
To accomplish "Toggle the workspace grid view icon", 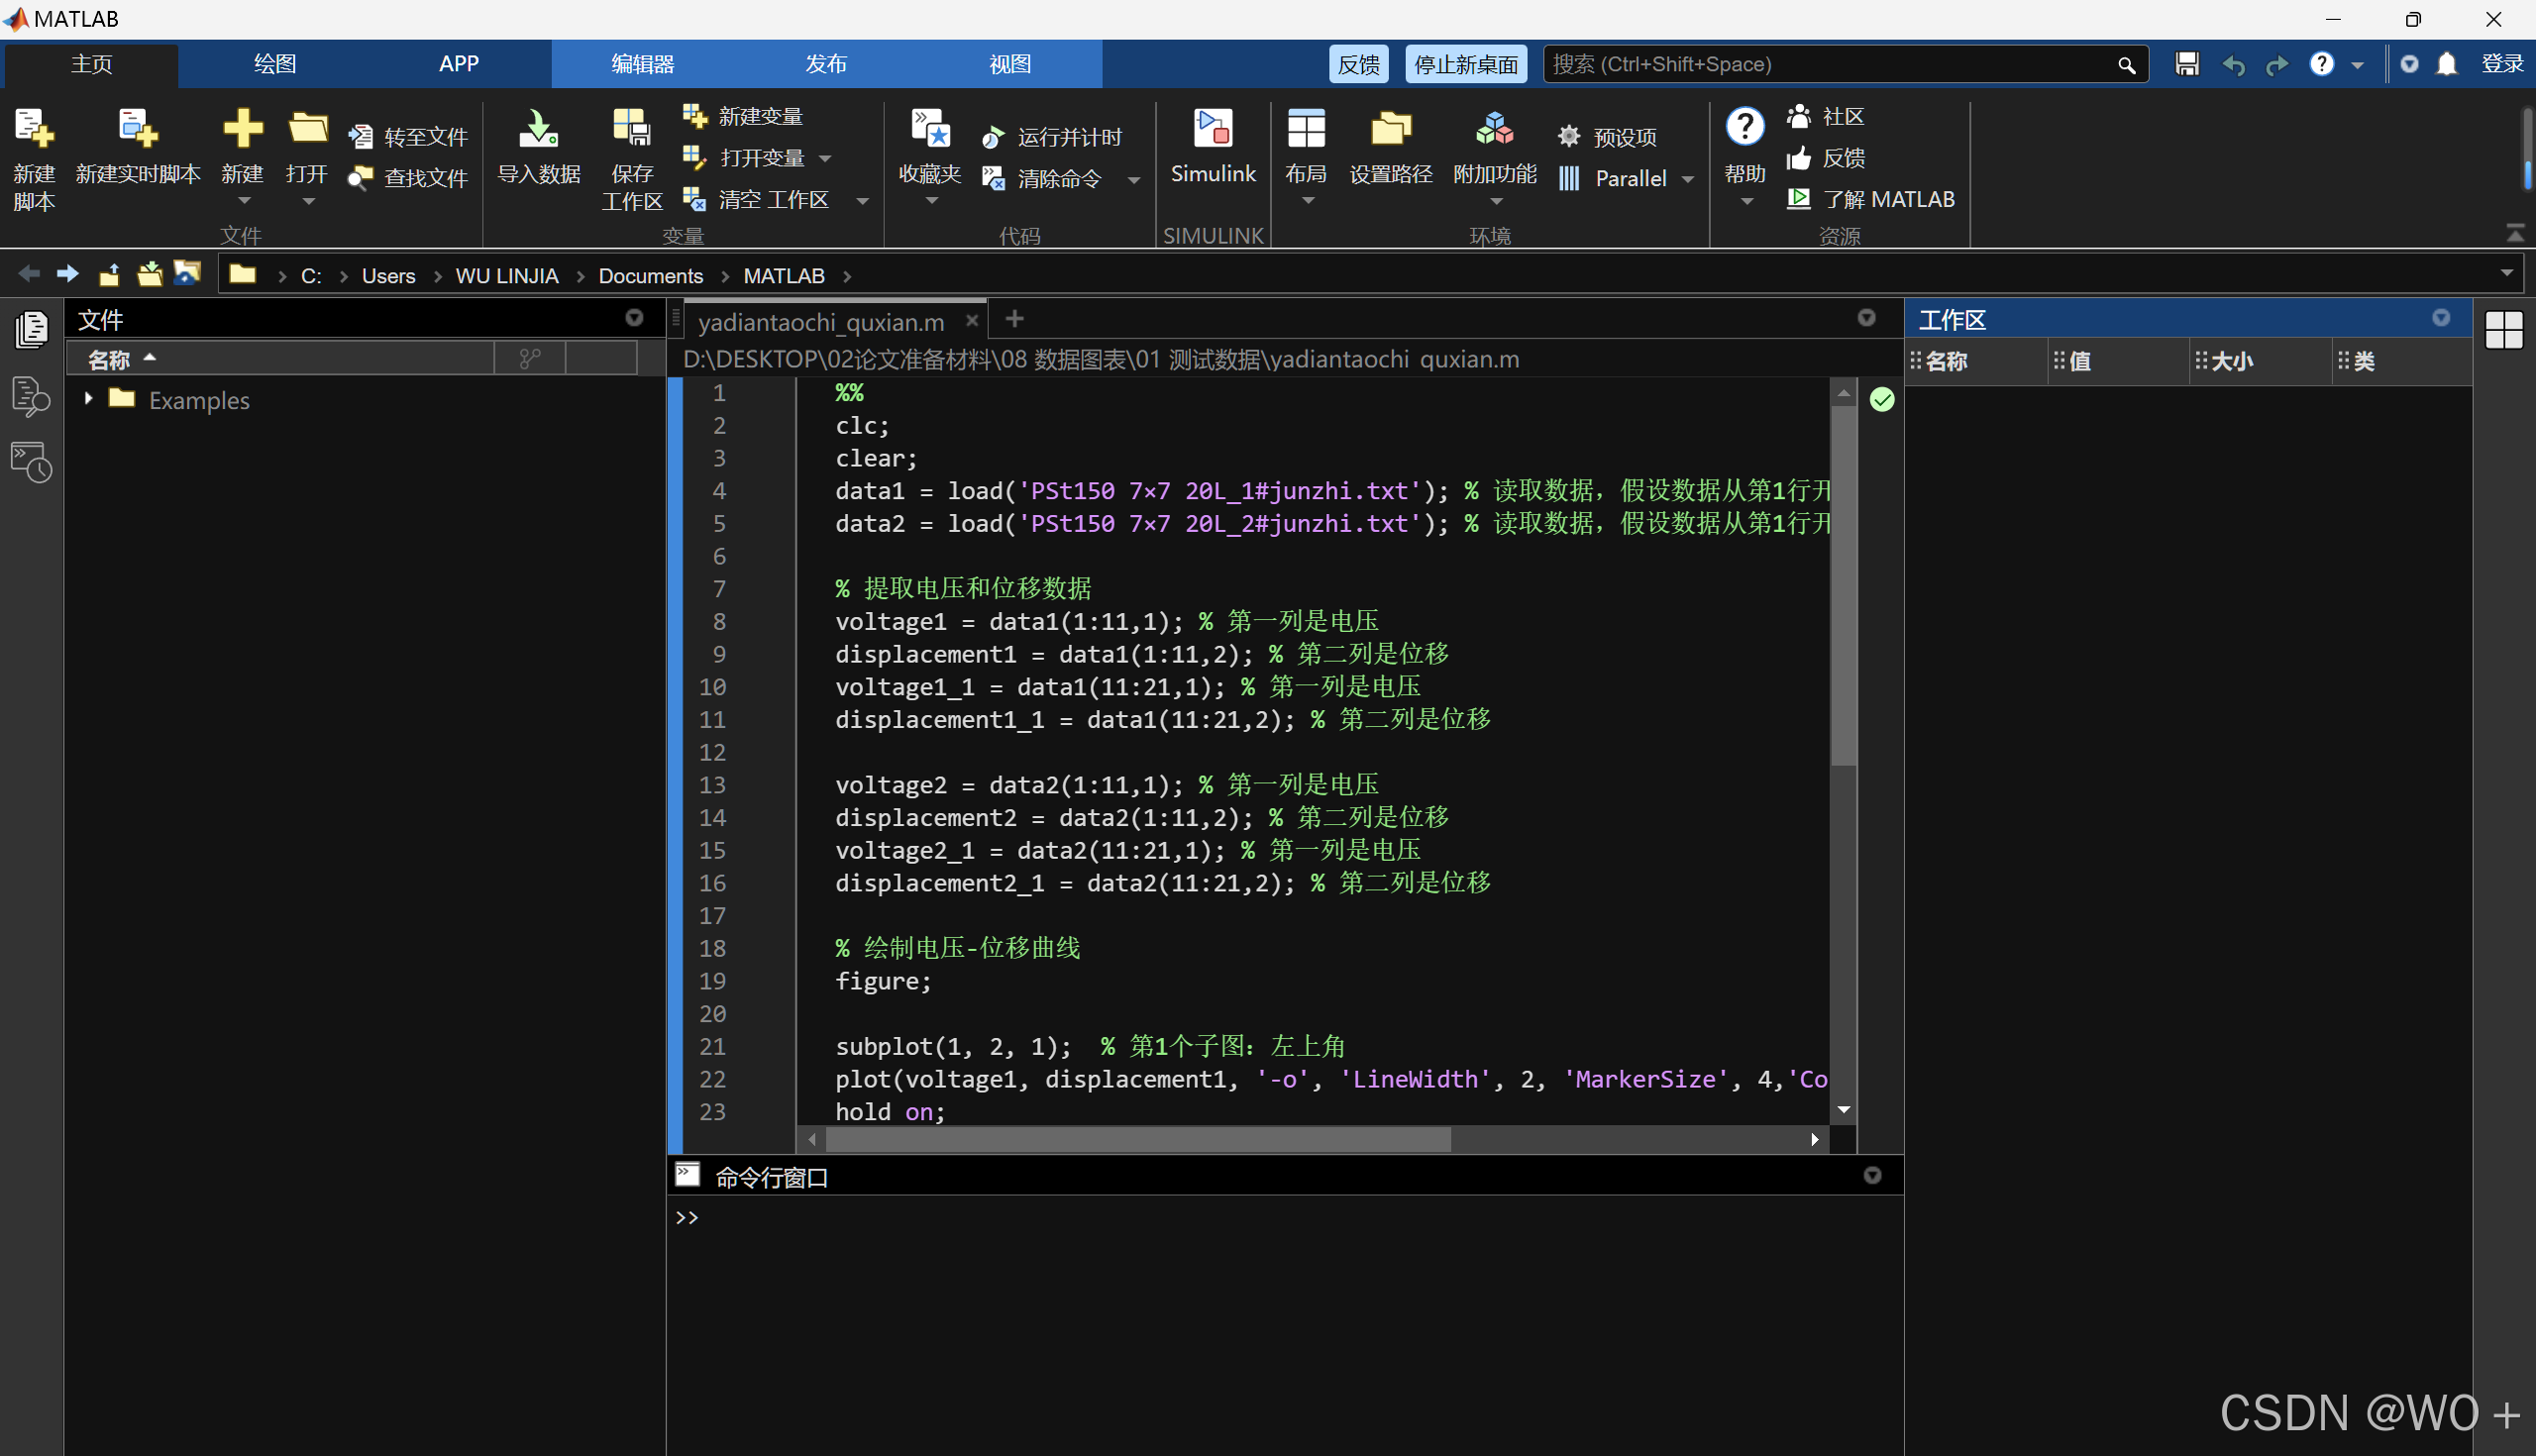I will pyautogui.click(x=2503, y=330).
